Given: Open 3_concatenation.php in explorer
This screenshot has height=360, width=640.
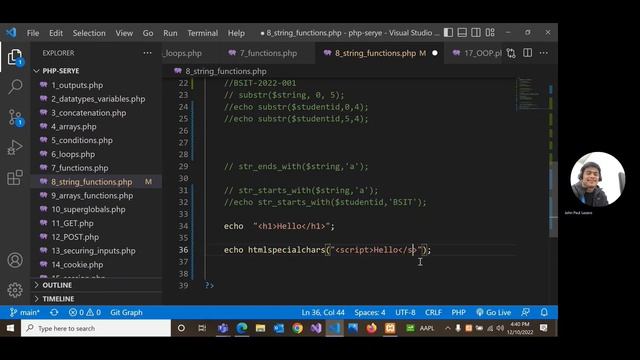Looking at the screenshot, I should (x=96, y=113).
